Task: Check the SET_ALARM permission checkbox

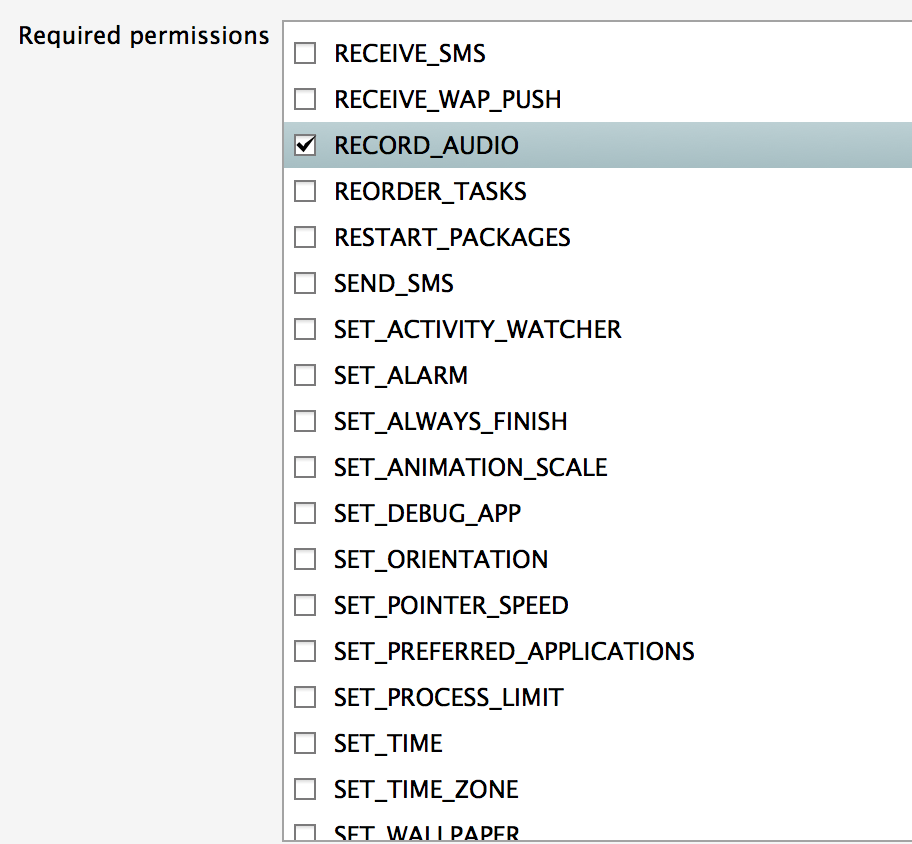Action: [305, 375]
